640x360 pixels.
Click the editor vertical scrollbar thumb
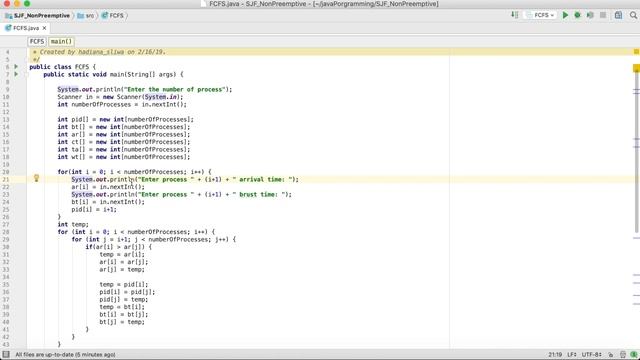click(636, 151)
